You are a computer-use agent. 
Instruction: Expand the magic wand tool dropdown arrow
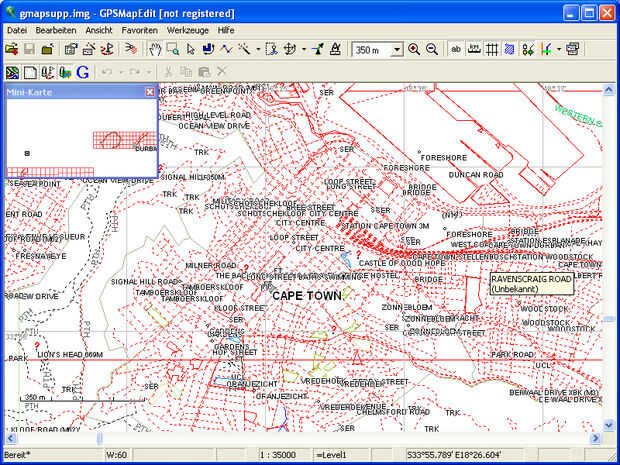pos(257,49)
